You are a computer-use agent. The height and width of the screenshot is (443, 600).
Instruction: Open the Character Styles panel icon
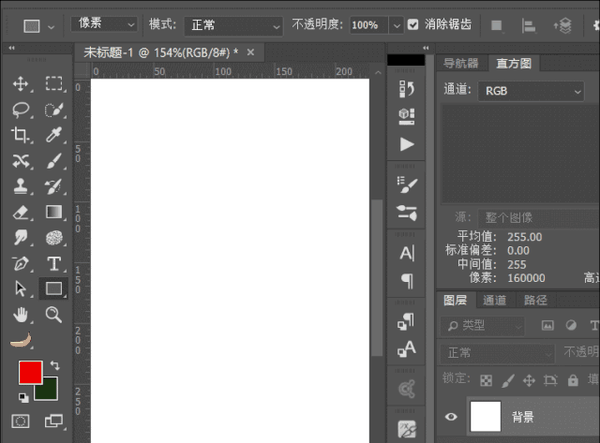click(x=406, y=349)
